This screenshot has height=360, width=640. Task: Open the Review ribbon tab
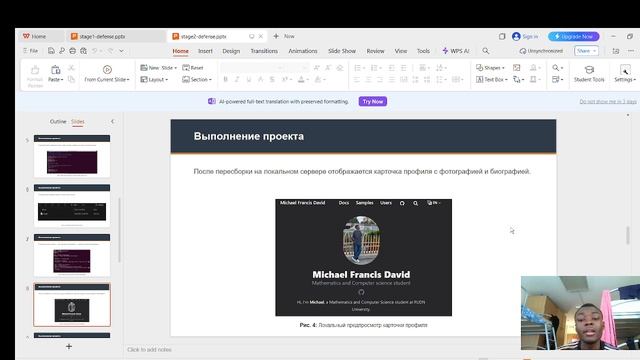click(375, 51)
